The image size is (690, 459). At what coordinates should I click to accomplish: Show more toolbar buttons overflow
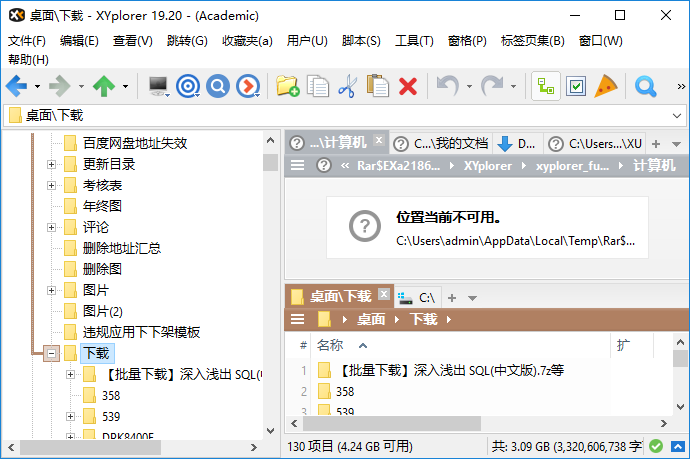point(681,86)
